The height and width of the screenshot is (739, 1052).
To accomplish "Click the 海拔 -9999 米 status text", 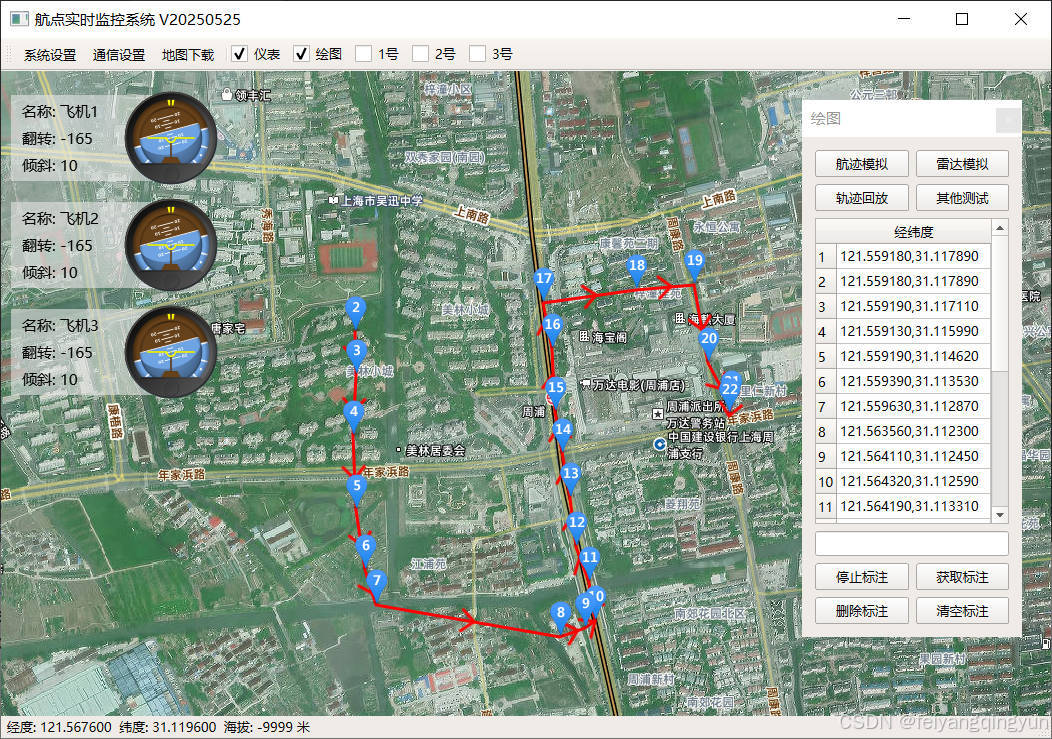I will pyautogui.click(x=266, y=728).
